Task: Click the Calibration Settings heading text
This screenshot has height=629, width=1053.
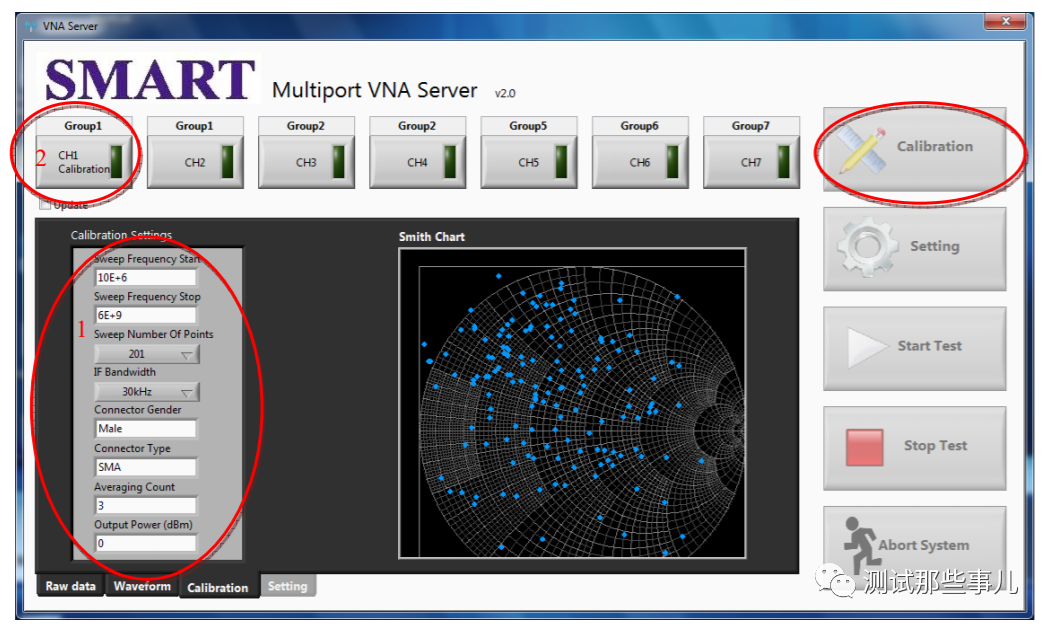Action: point(122,235)
